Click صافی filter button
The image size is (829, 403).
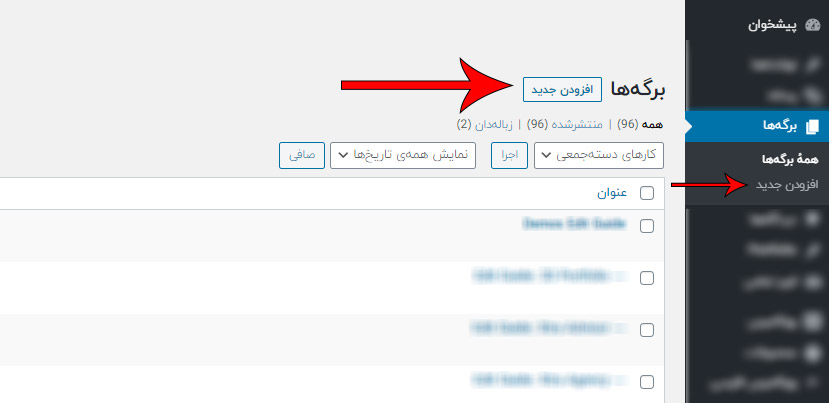coord(302,155)
